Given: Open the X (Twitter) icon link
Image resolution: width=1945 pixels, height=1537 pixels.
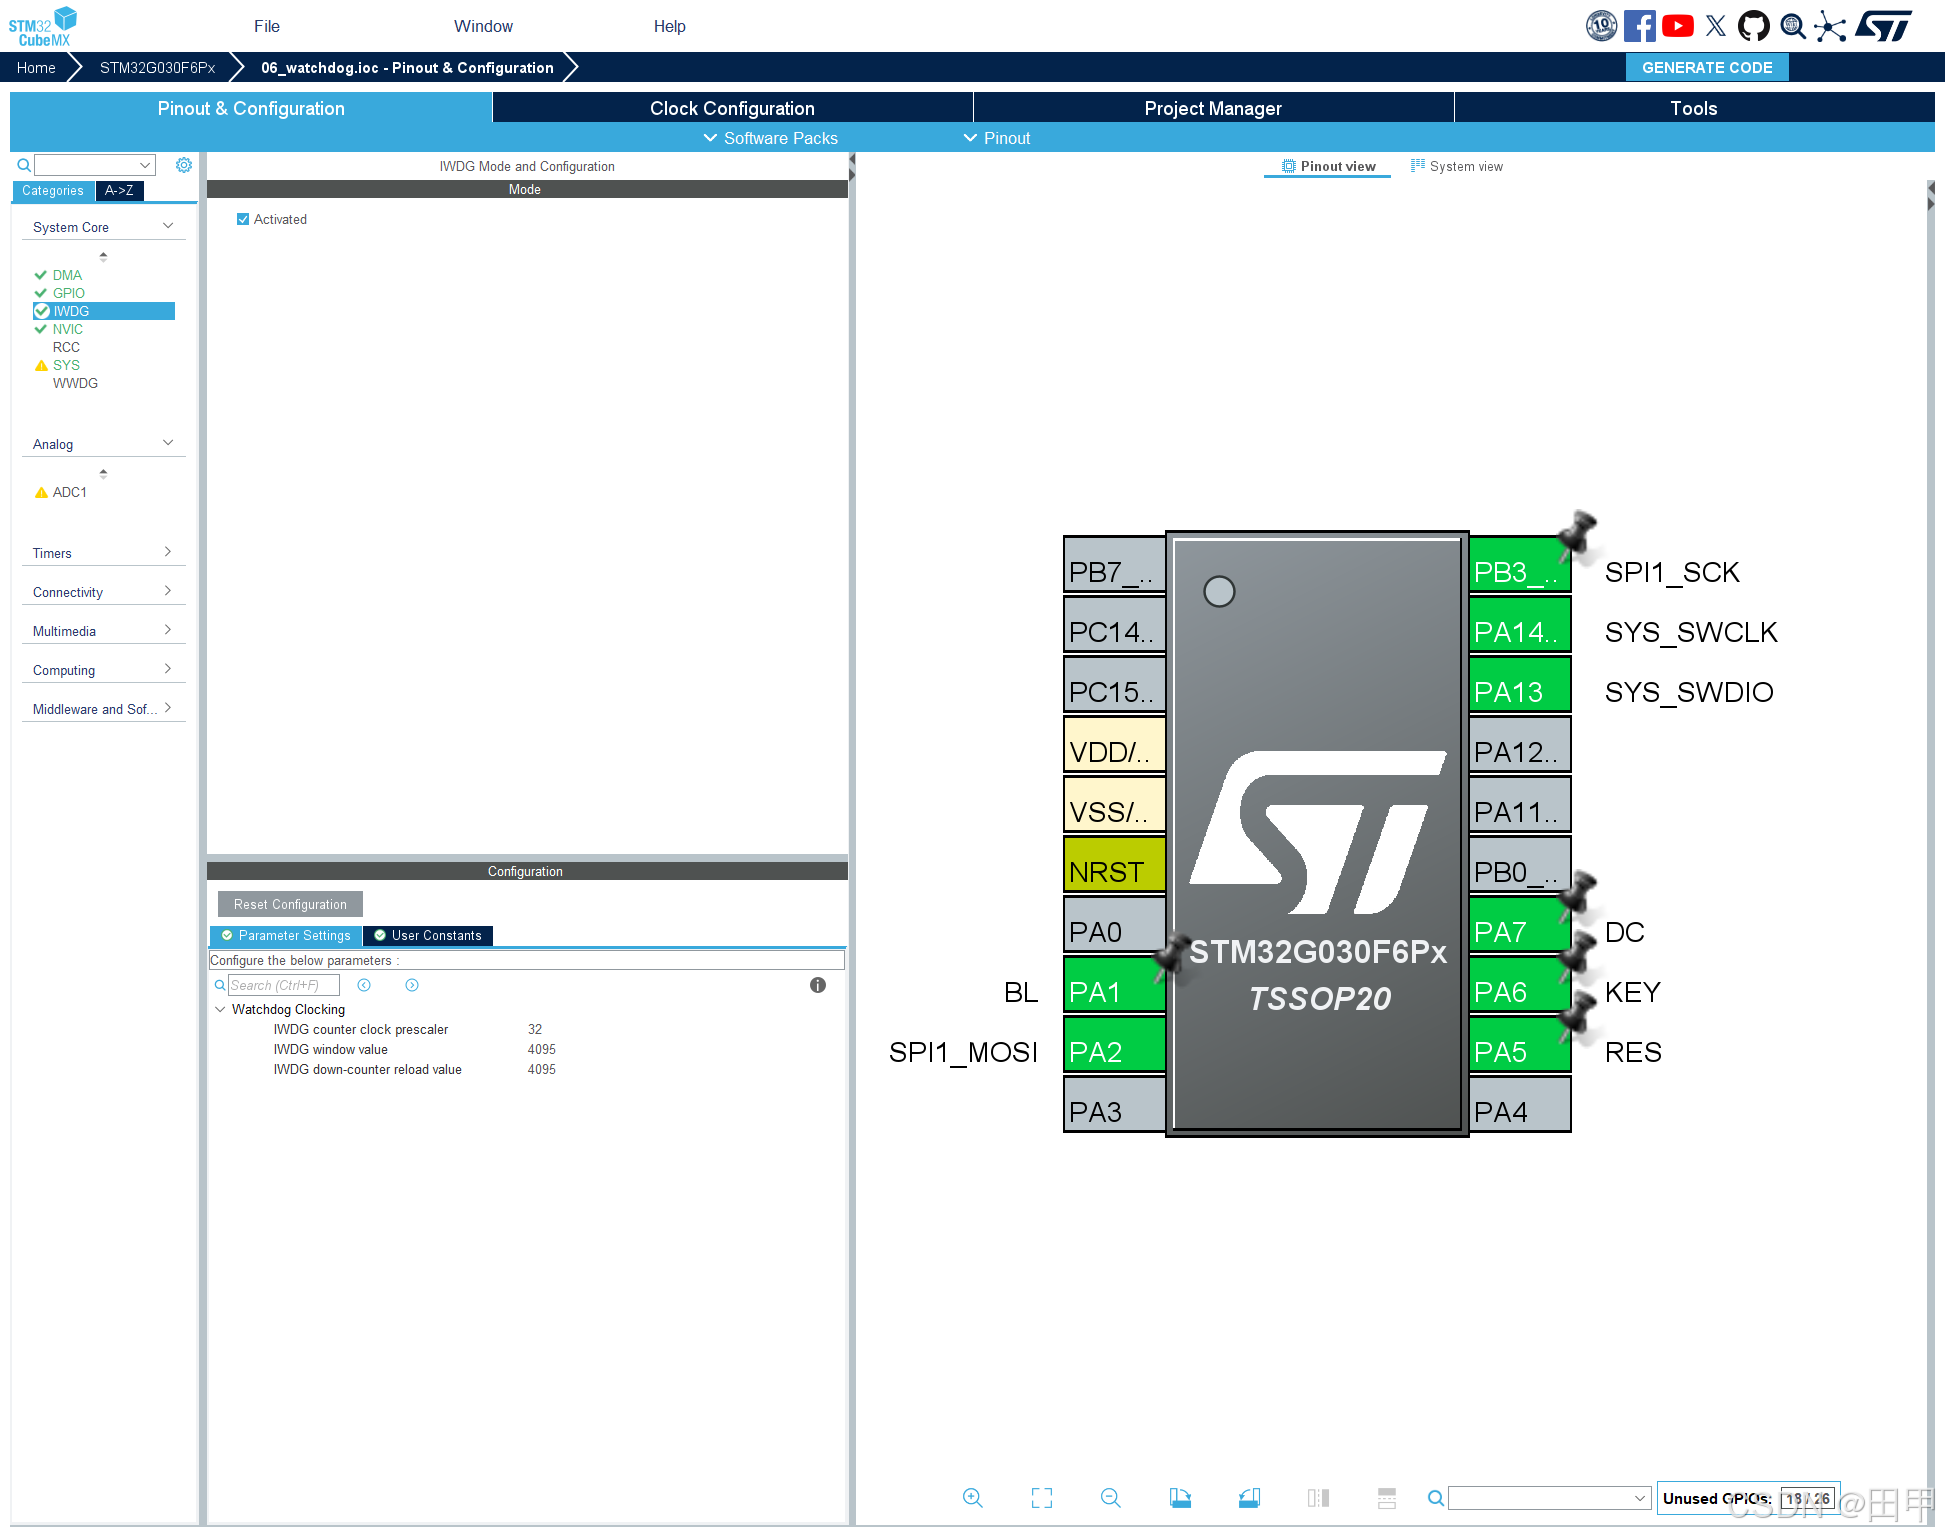Looking at the screenshot, I should pos(1716,26).
